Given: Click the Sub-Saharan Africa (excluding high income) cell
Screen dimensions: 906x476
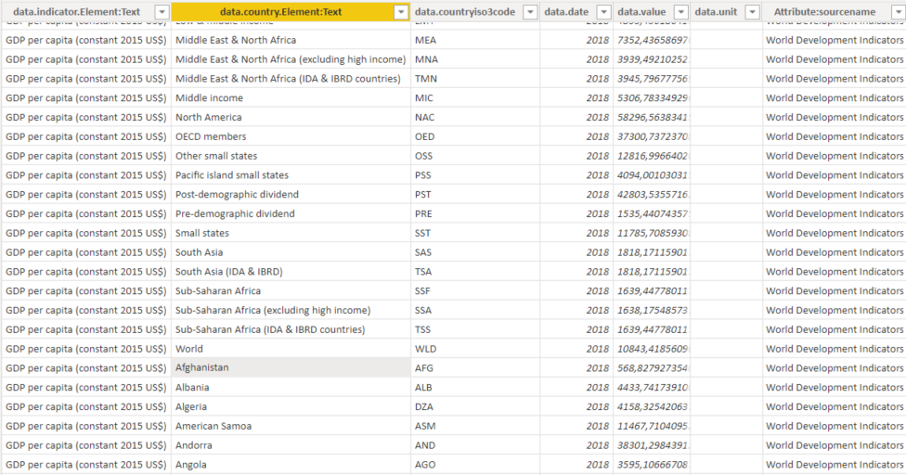Looking at the screenshot, I should (x=291, y=310).
